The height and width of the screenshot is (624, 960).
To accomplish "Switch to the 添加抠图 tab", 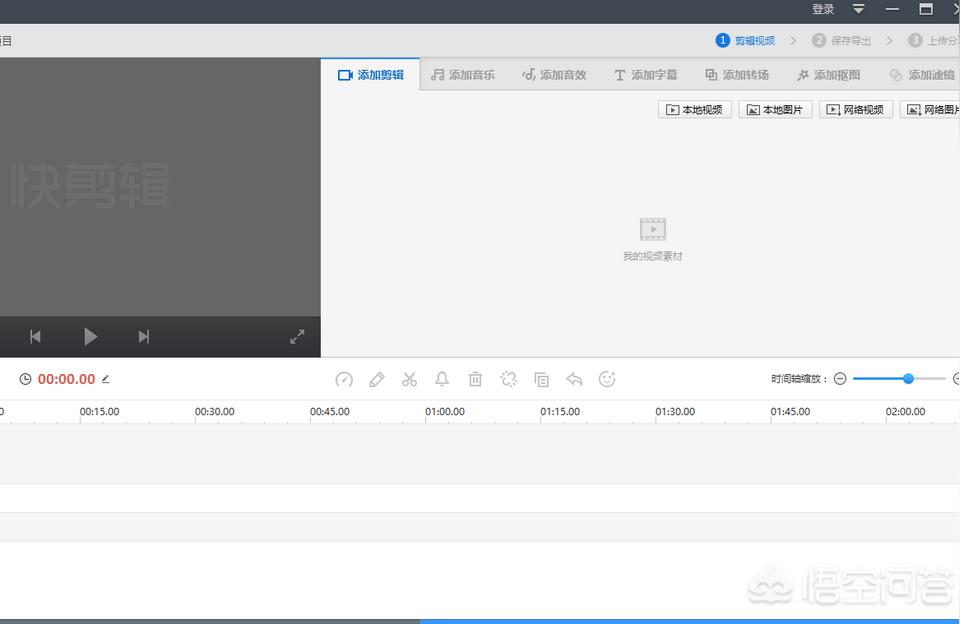I will click(x=828, y=75).
